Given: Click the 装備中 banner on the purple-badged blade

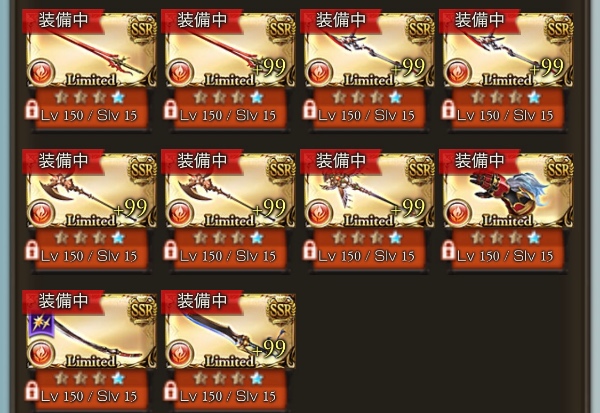Looking at the screenshot, I should 63,302.
